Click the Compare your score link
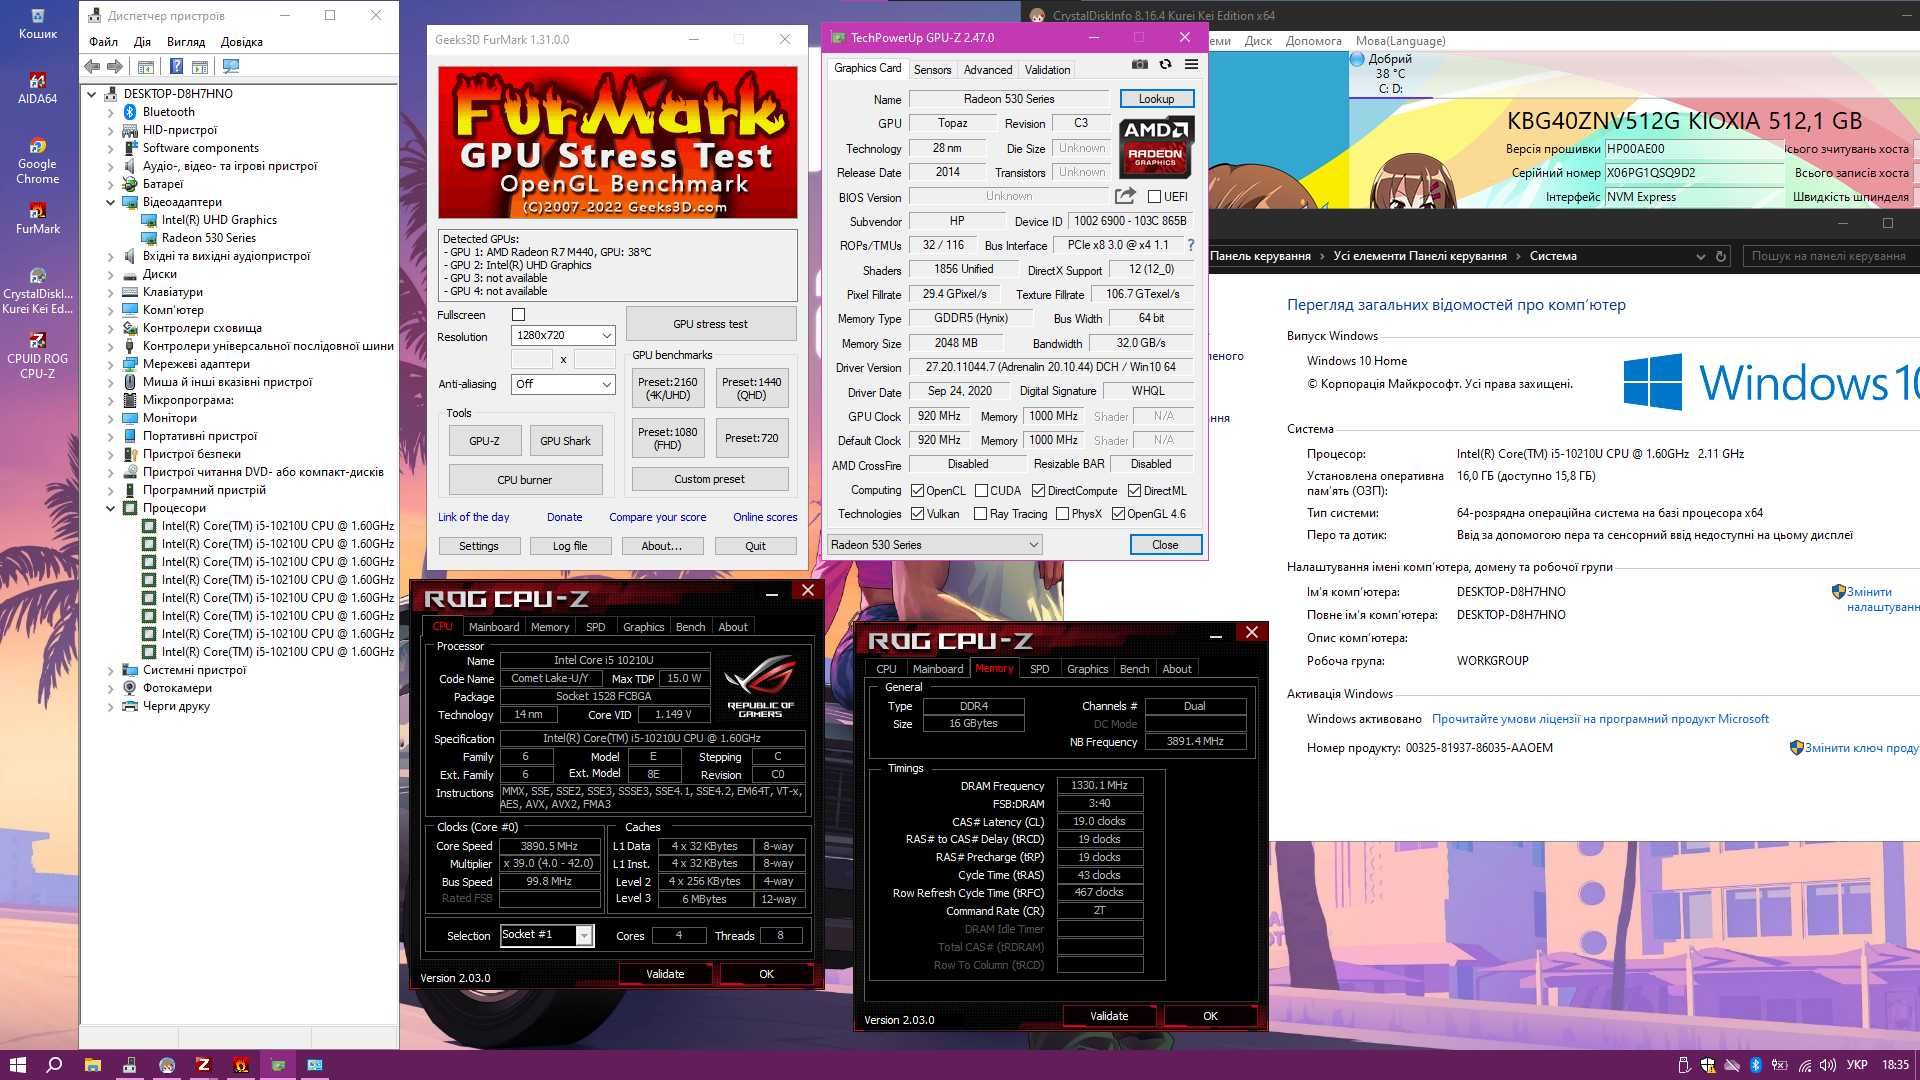 (x=659, y=516)
